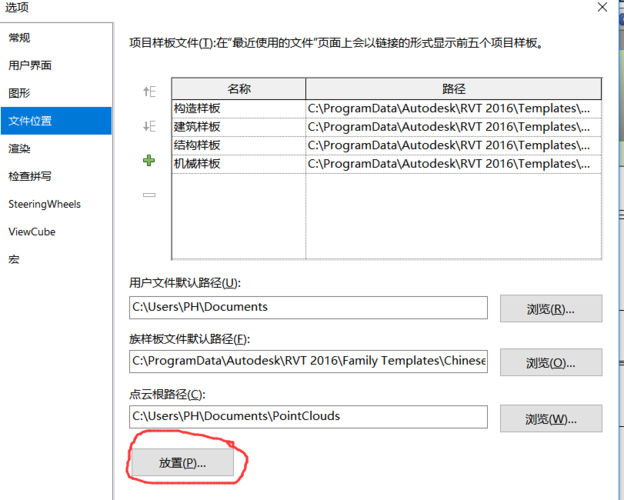This screenshot has width=624, height=500.
Task: Click 浏览(W)... for the point cloud path
Action: (x=551, y=418)
